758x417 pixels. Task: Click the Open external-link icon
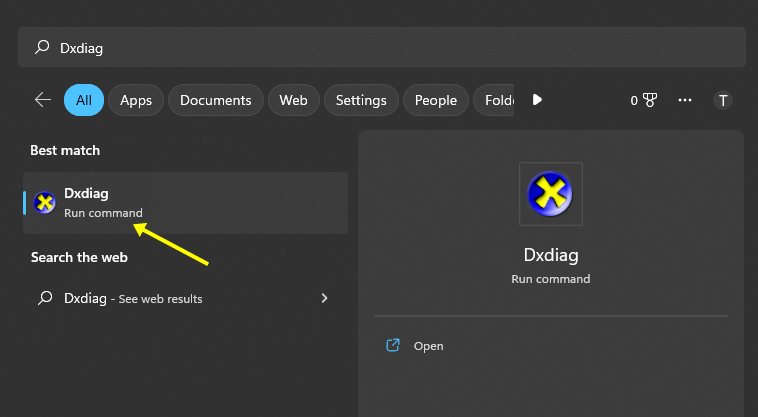pos(393,346)
